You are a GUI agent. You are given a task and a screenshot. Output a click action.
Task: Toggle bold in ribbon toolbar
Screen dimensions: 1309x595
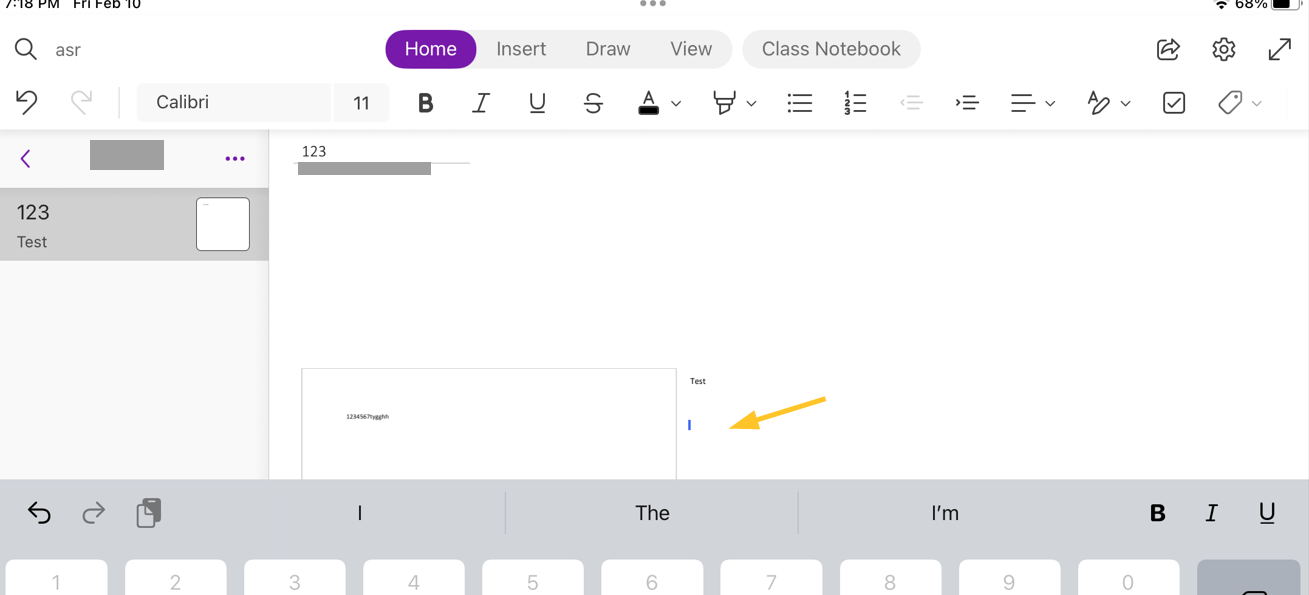(425, 102)
